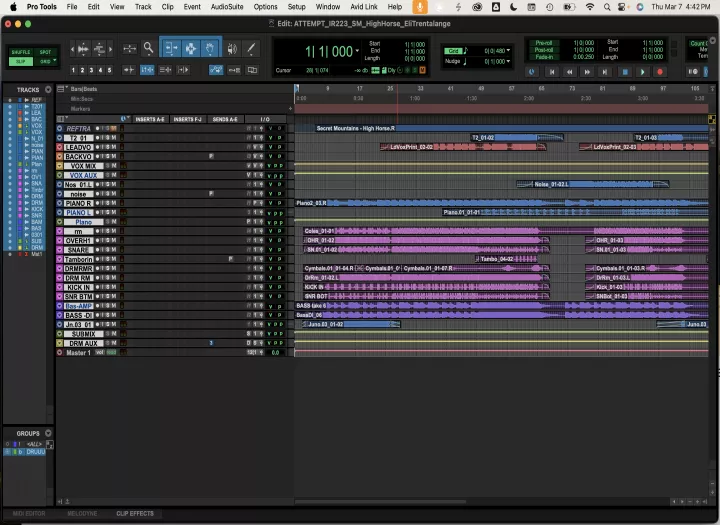Click the Go to End transport button

pyautogui.click(x=605, y=72)
